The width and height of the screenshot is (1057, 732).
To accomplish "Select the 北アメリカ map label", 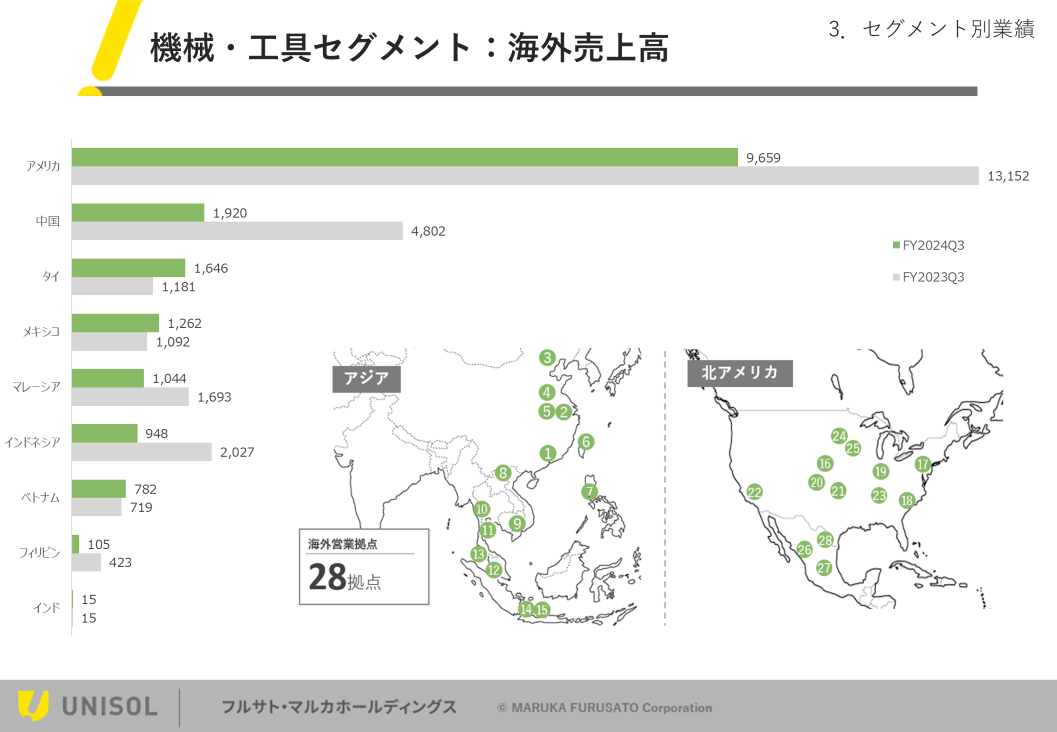I will click(740, 373).
